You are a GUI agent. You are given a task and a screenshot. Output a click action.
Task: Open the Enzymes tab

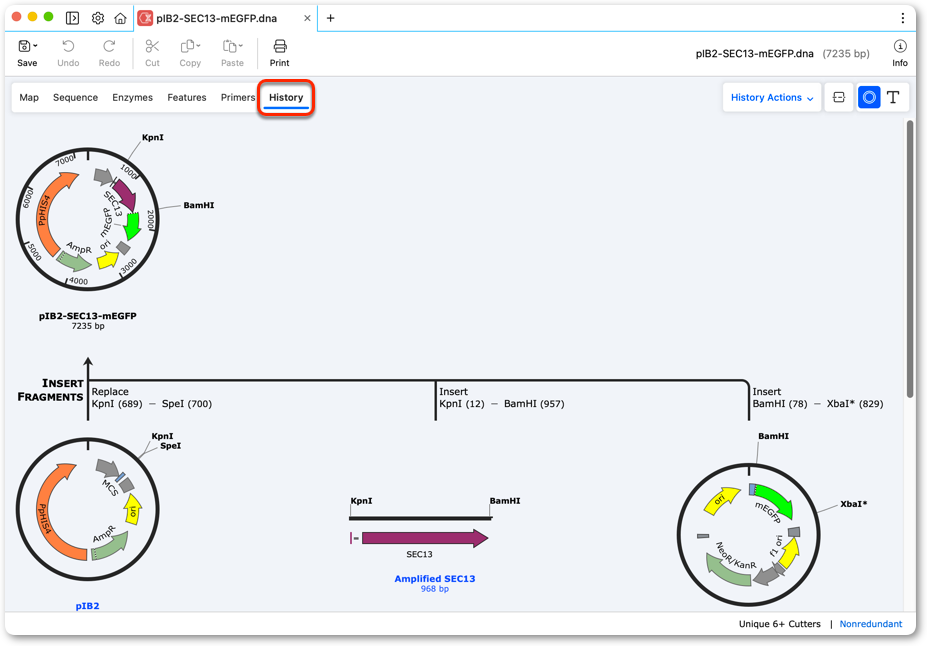pyautogui.click(x=132, y=98)
